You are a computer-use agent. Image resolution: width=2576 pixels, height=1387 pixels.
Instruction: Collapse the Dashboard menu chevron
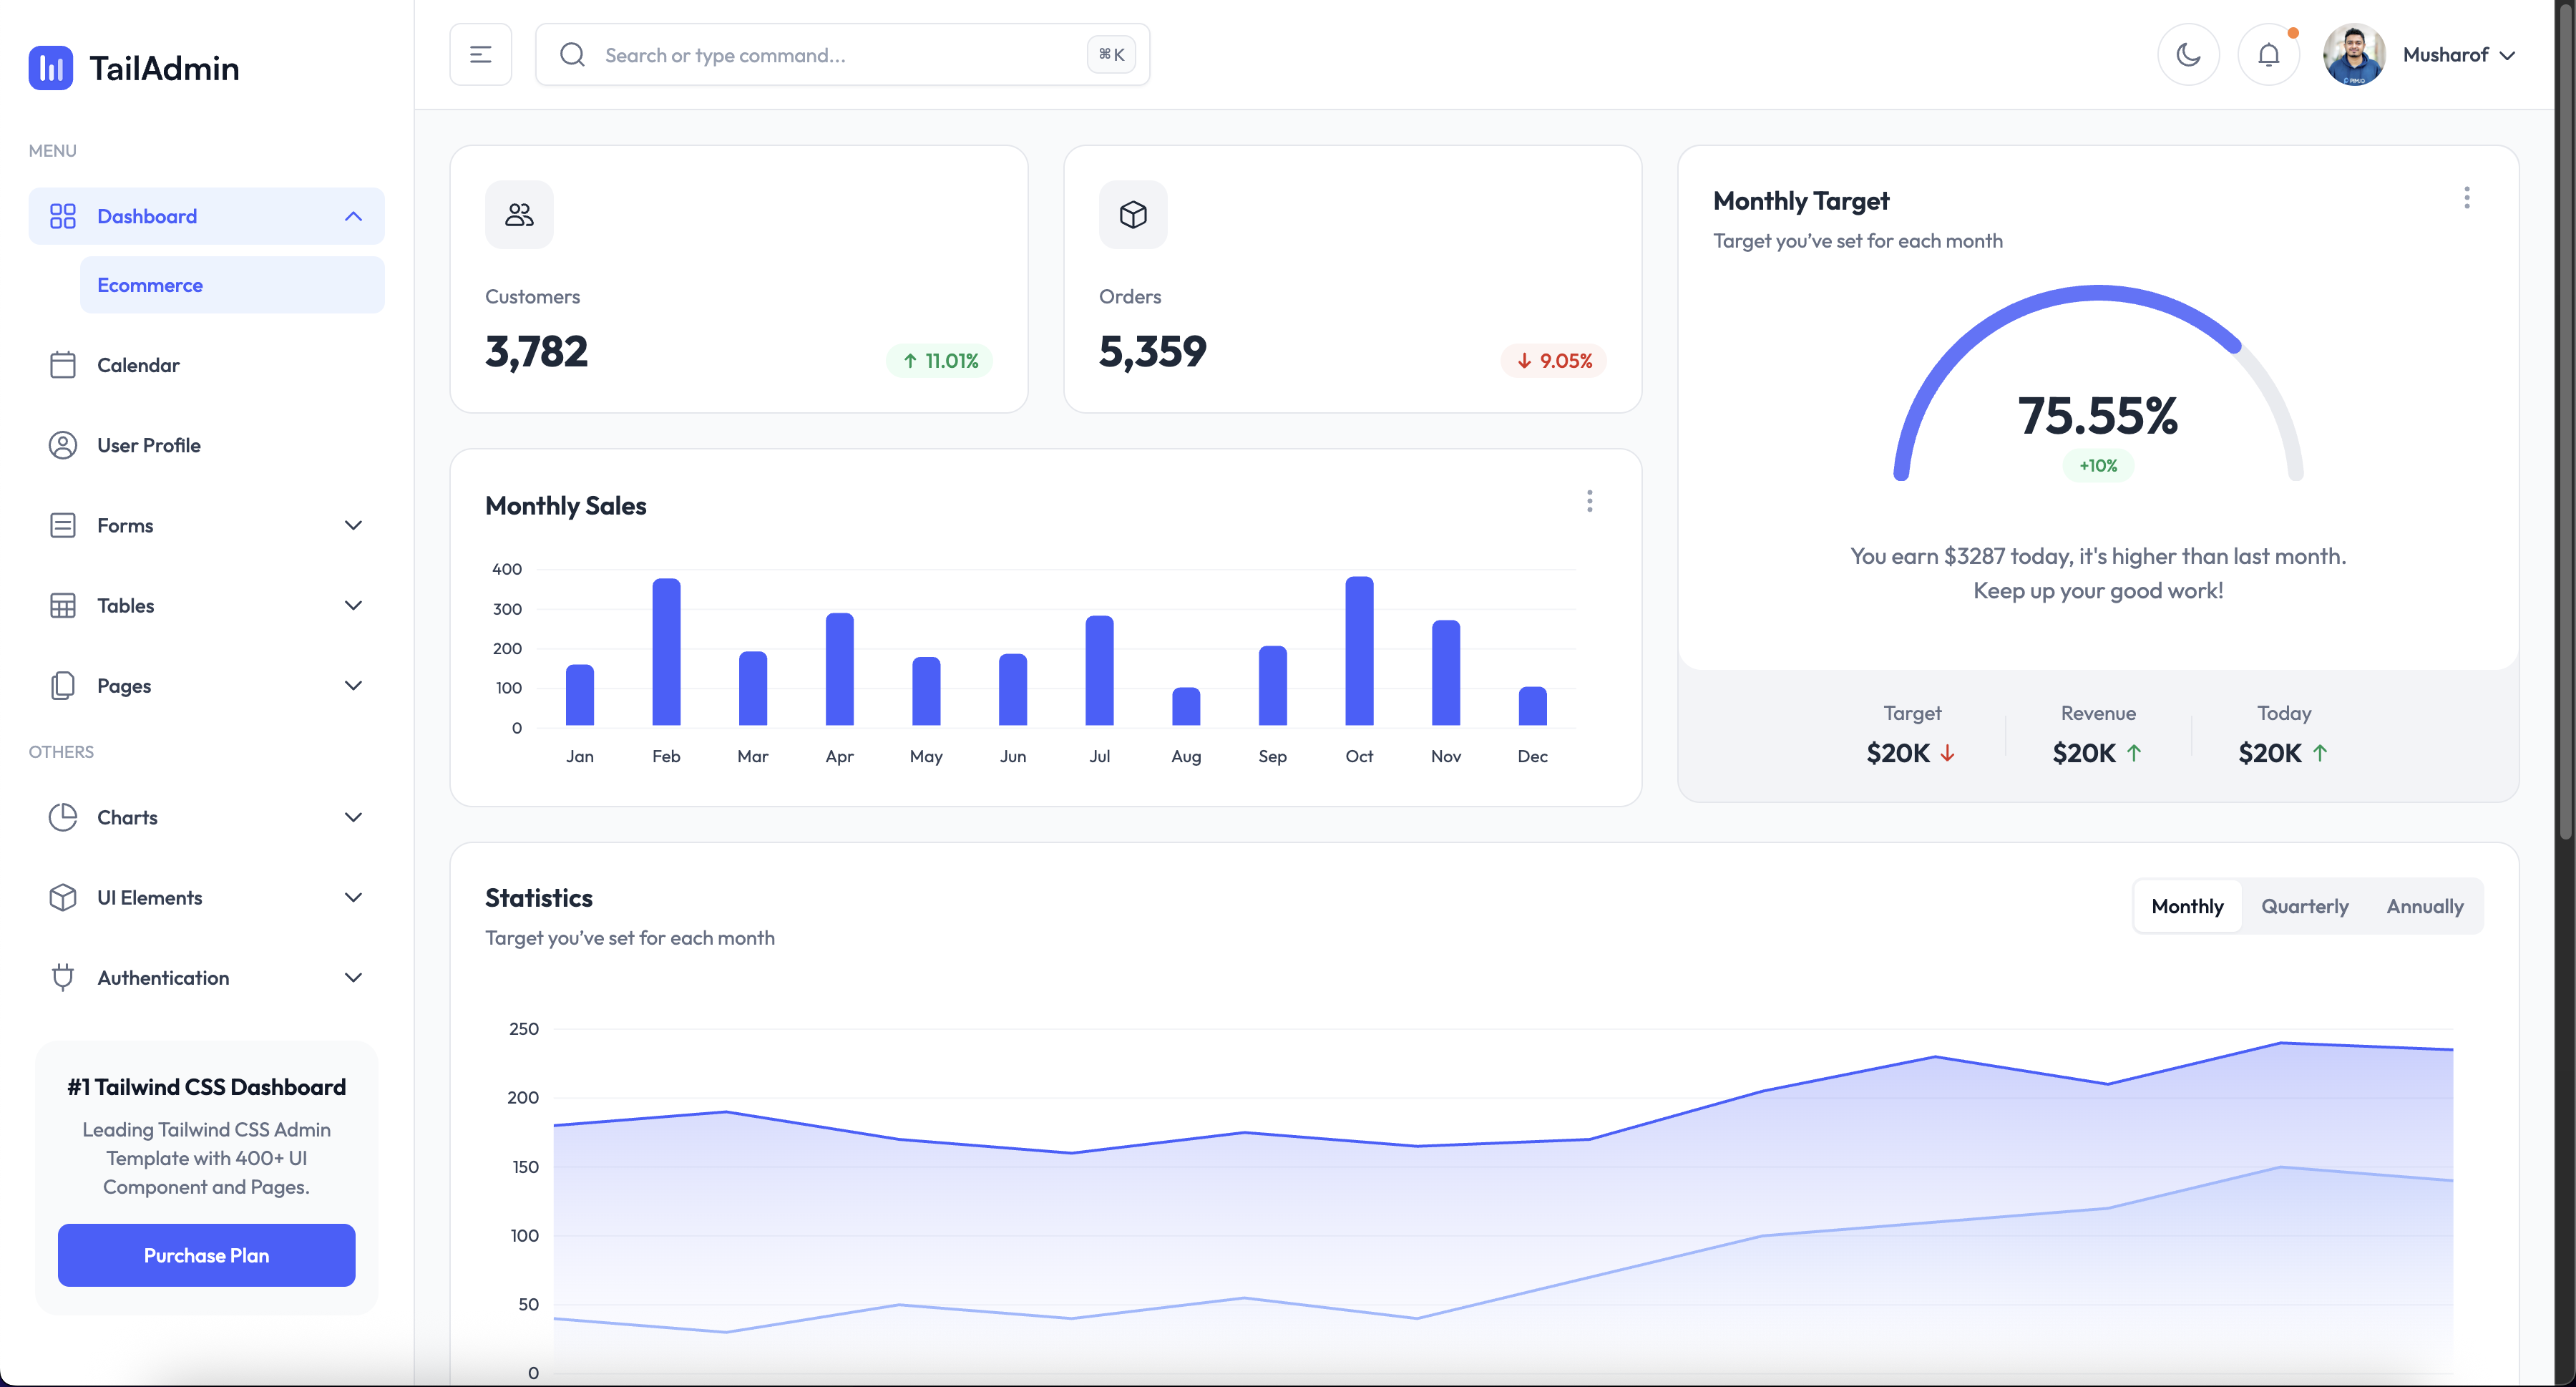[353, 216]
